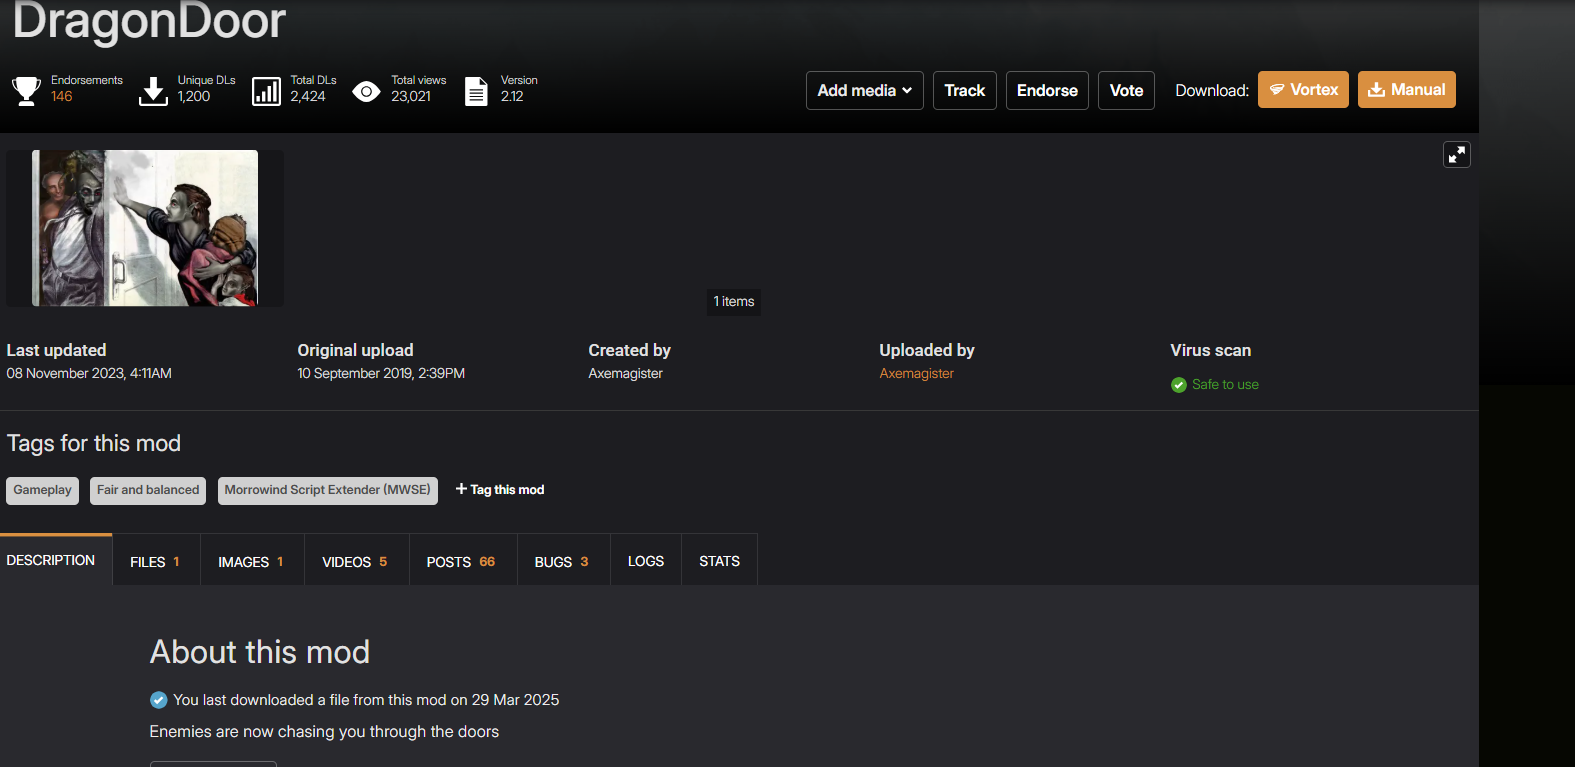The height and width of the screenshot is (767, 1575).
Task: Click the Last updated date 08 November 2023
Action: [89, 373]
